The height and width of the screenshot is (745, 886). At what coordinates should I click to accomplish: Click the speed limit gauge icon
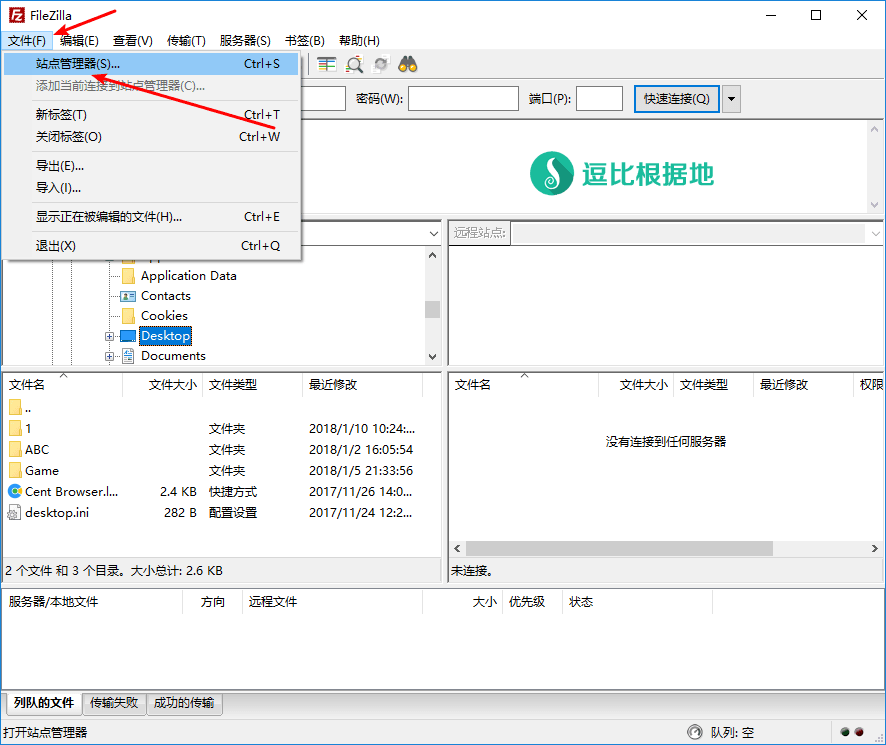point(695,733)
